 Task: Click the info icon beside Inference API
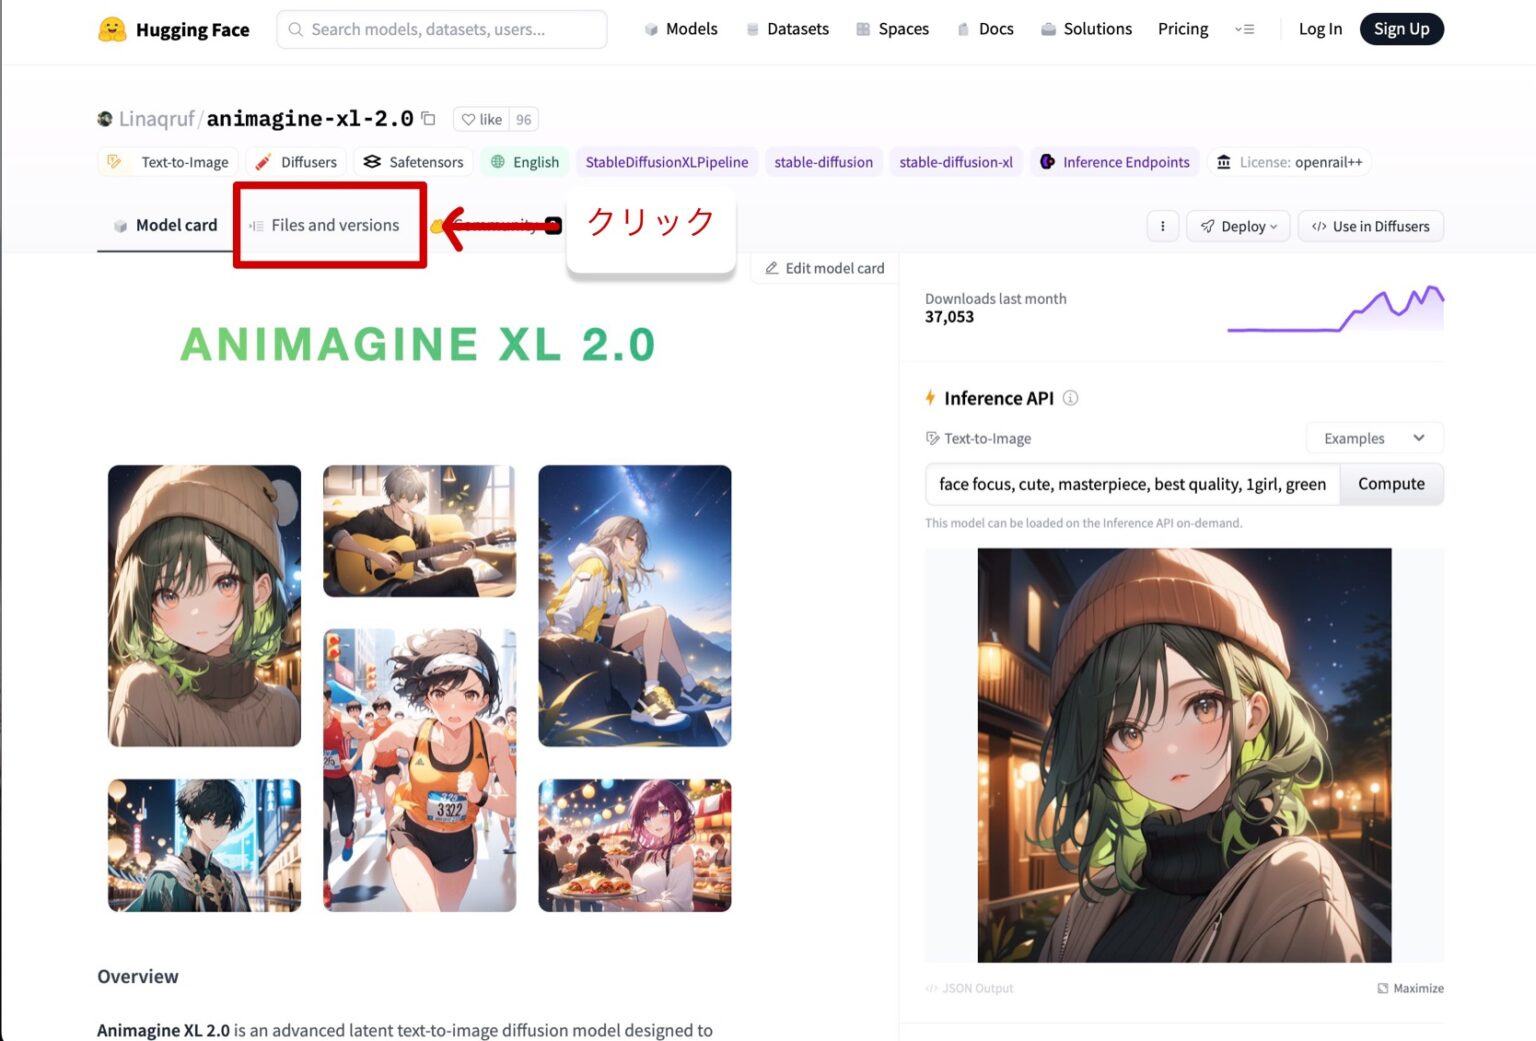[x=1071, y=398]
